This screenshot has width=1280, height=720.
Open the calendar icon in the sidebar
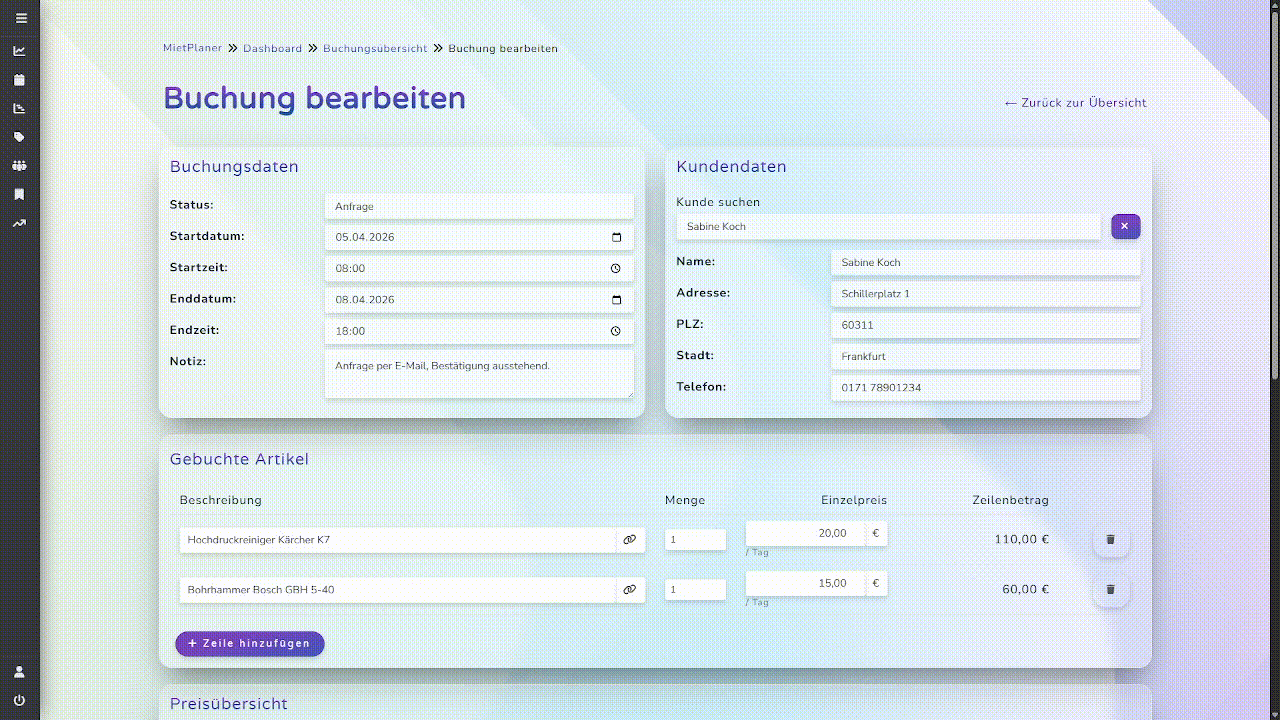[20, 79]
